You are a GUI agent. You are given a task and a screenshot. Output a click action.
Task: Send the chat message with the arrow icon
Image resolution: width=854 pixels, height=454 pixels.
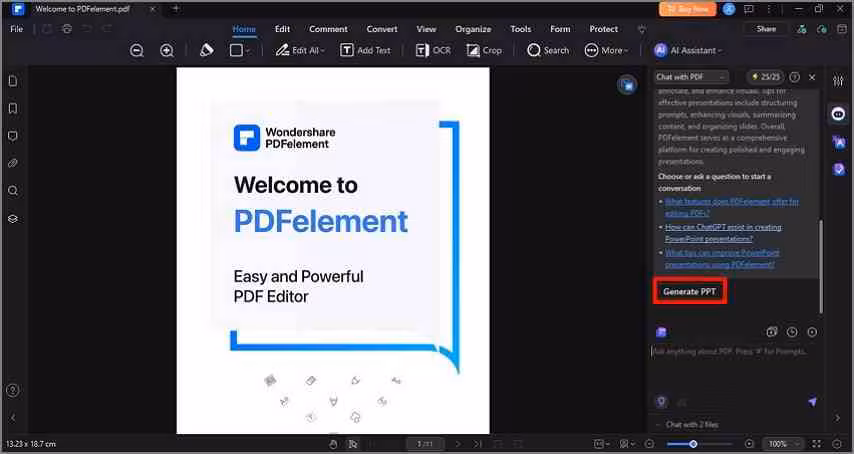(812, 402)
